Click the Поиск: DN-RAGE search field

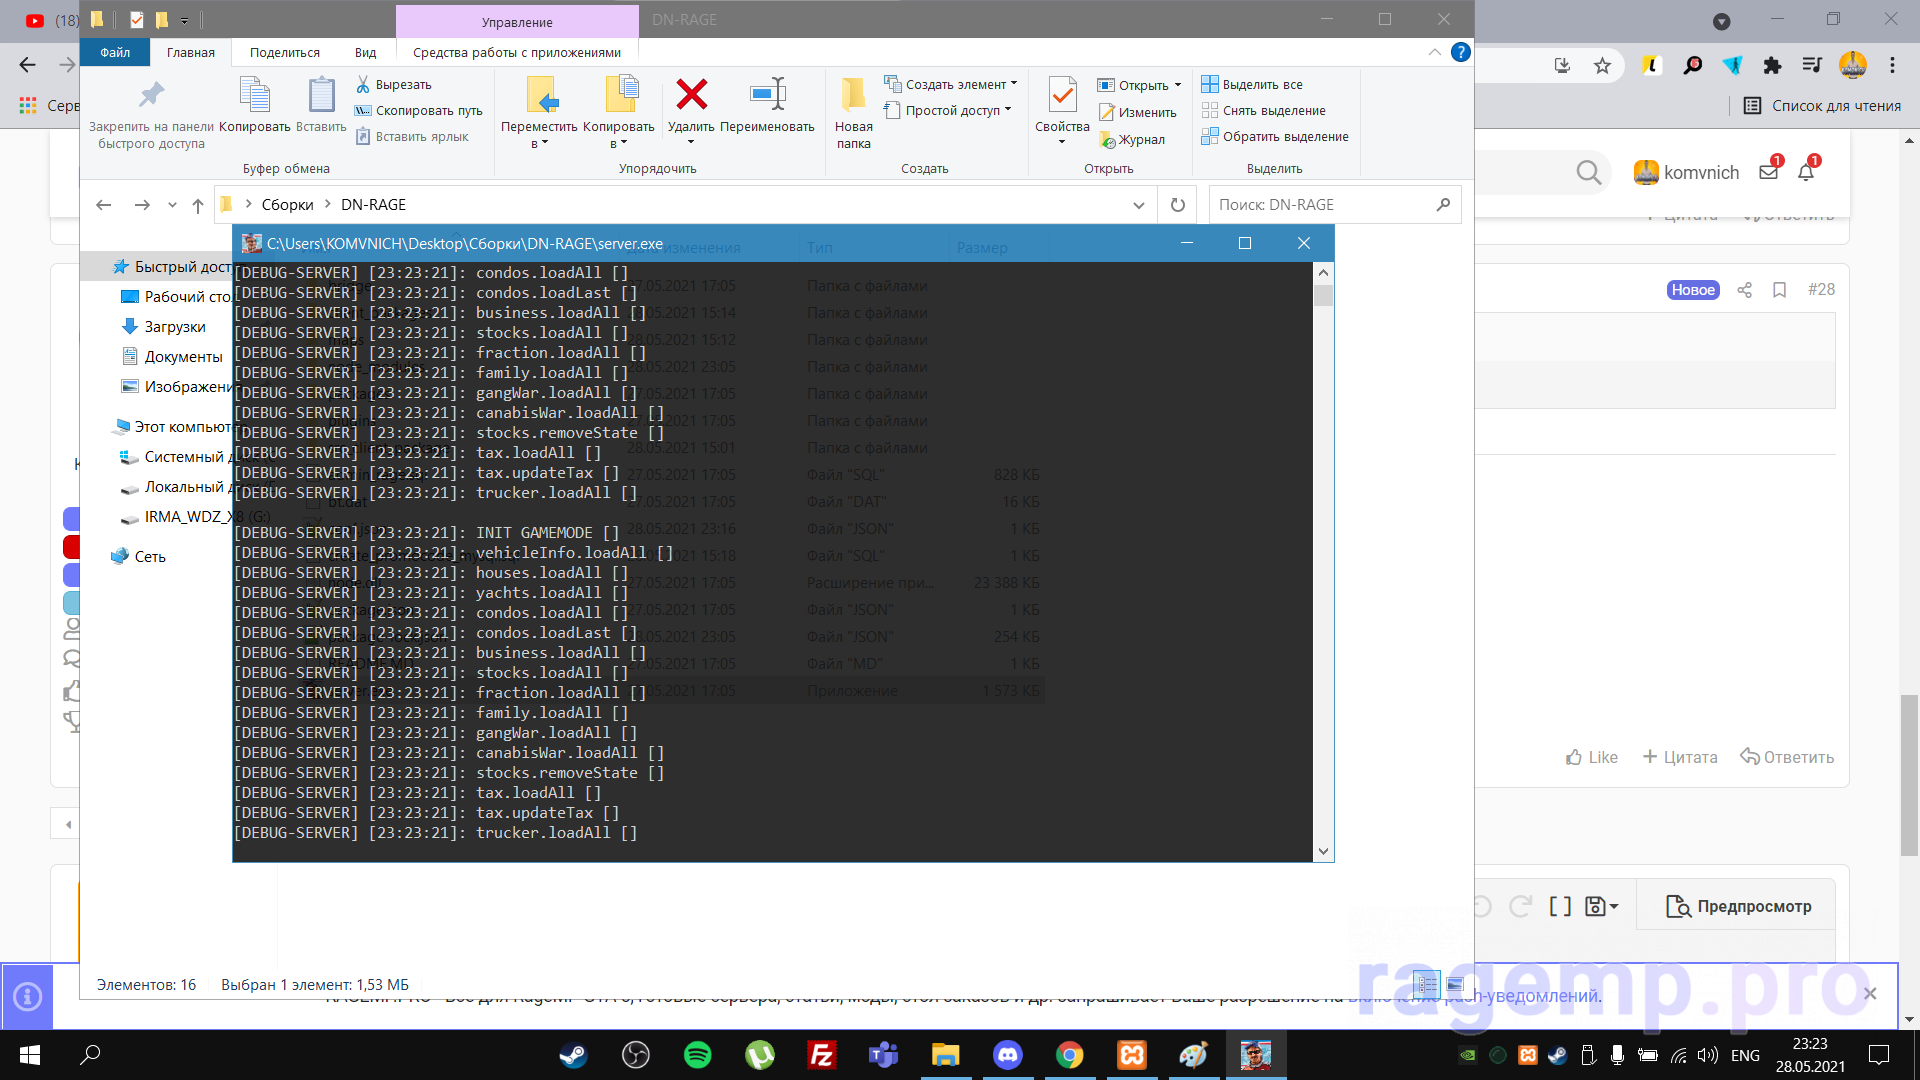coord(1320,205)
